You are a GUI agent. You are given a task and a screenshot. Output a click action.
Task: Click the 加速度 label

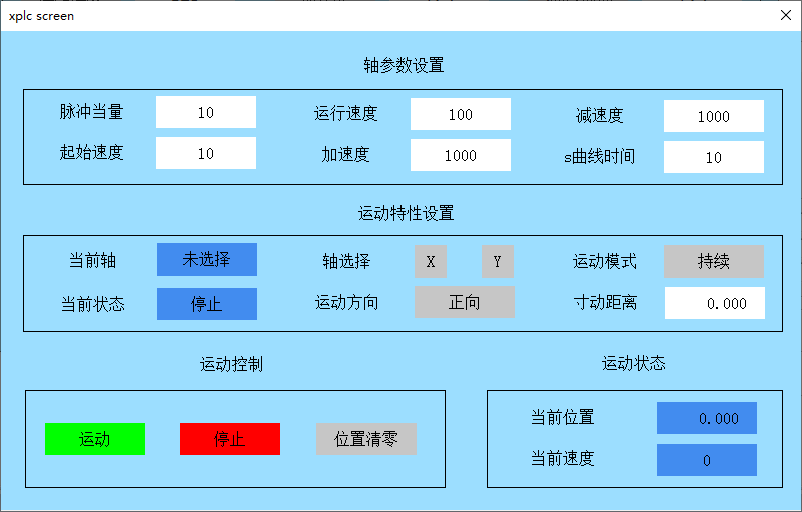(345, 154)
